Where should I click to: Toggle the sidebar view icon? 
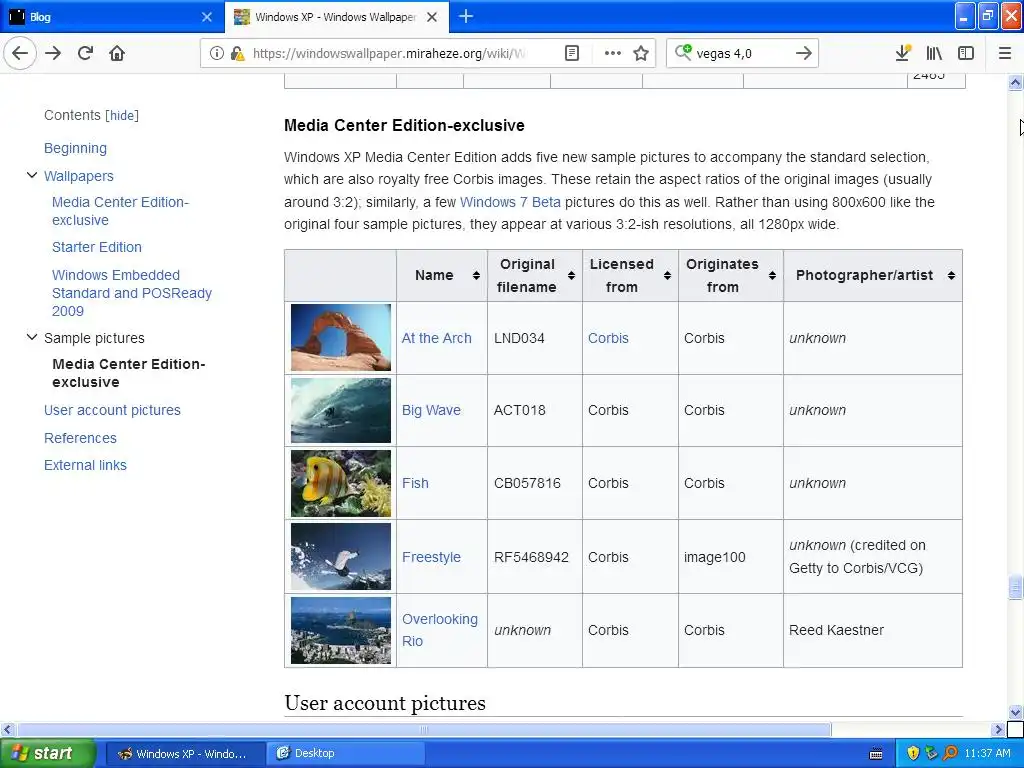[966, 53]
